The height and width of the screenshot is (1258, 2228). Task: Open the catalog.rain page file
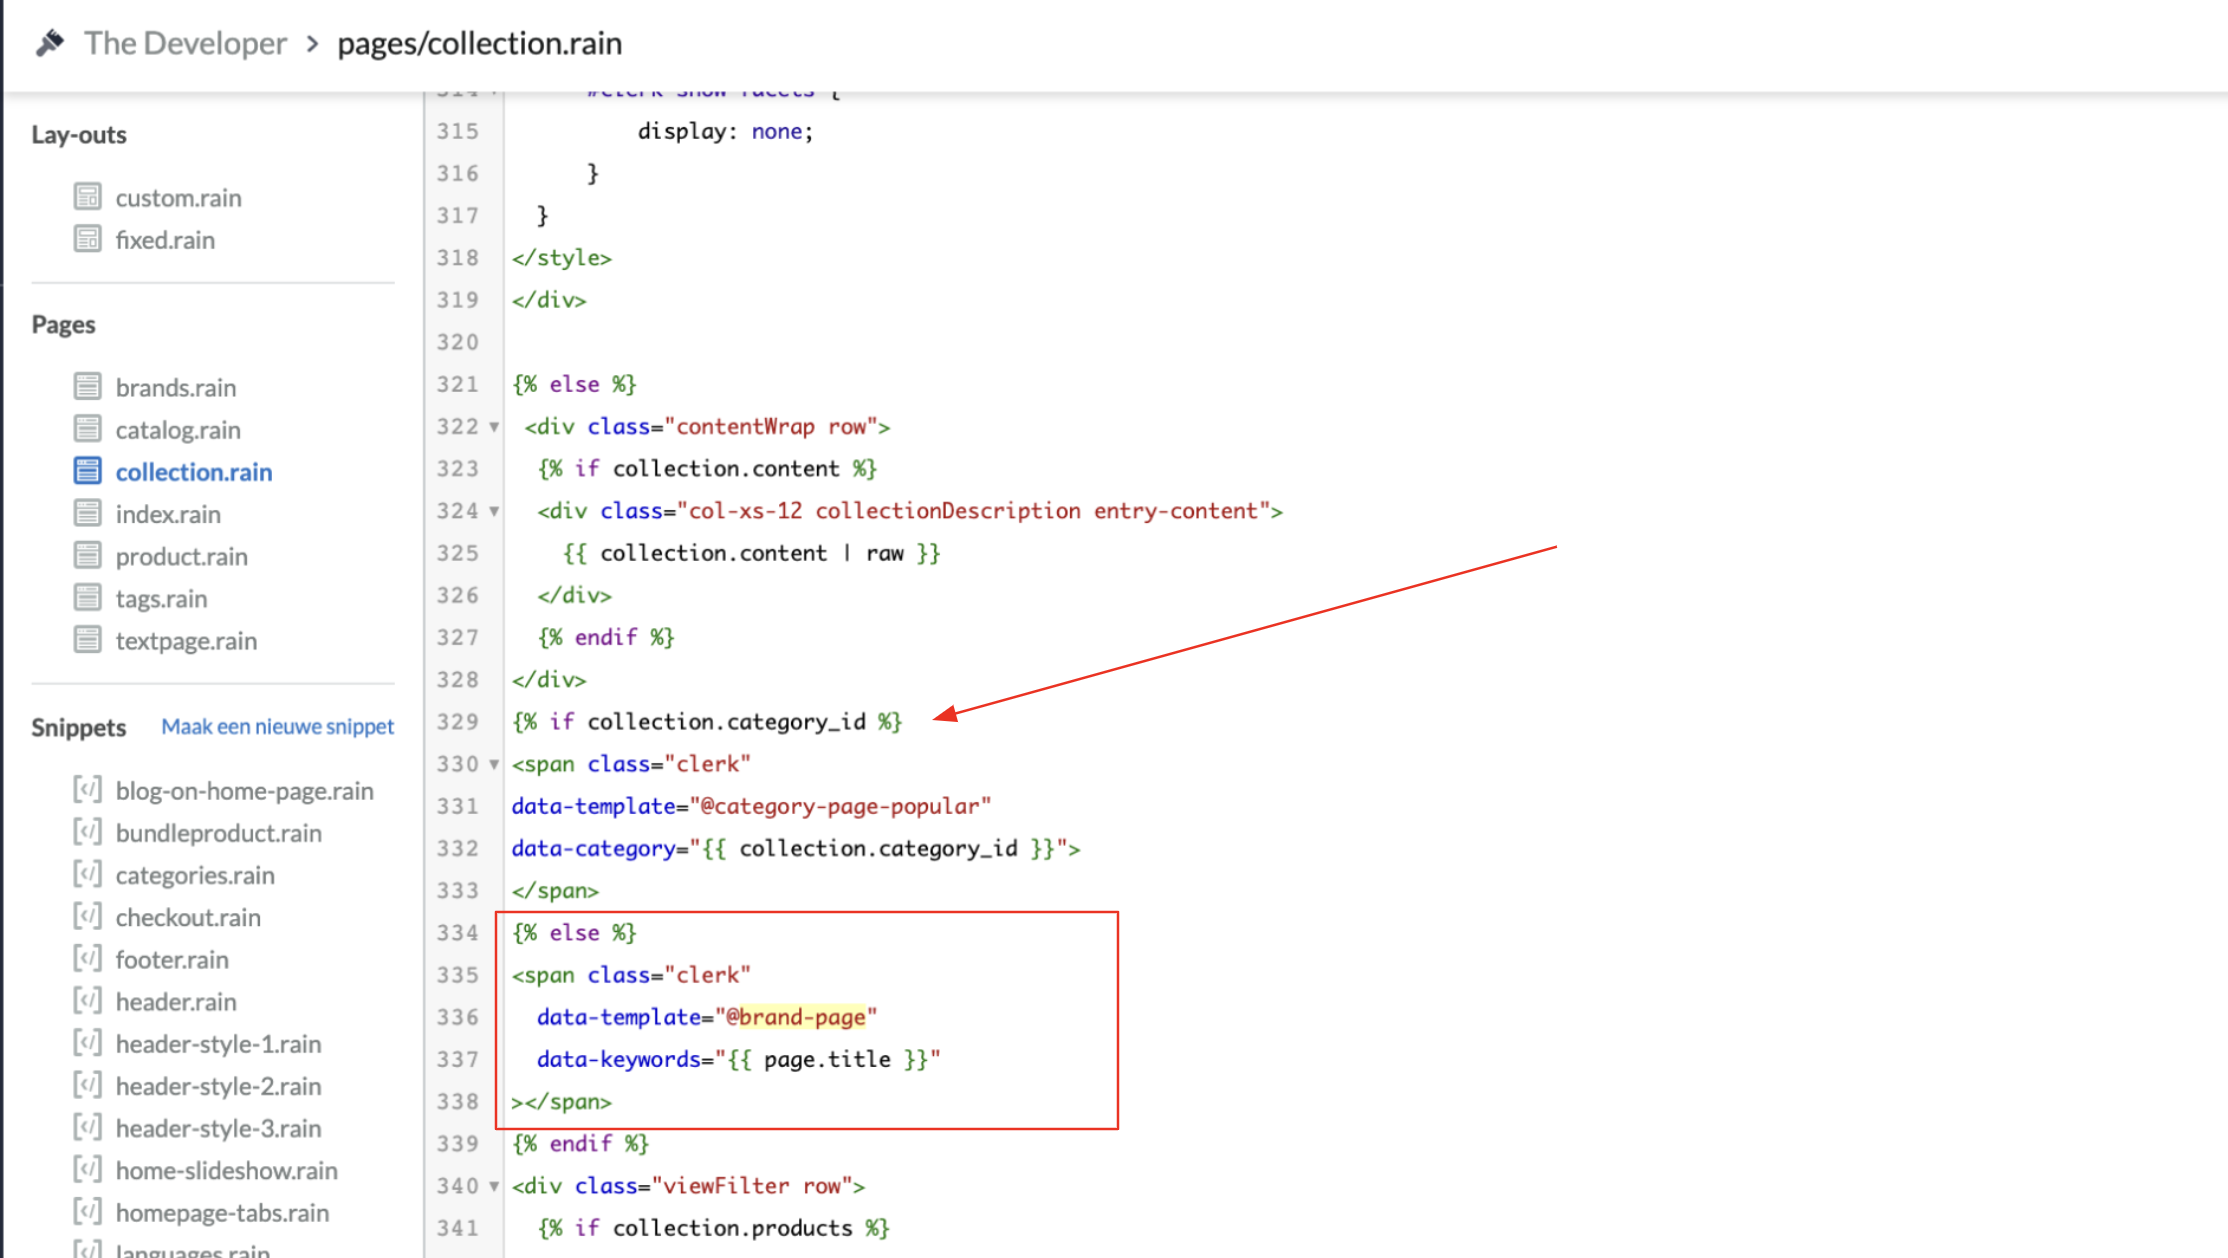[x=178, y=430]
